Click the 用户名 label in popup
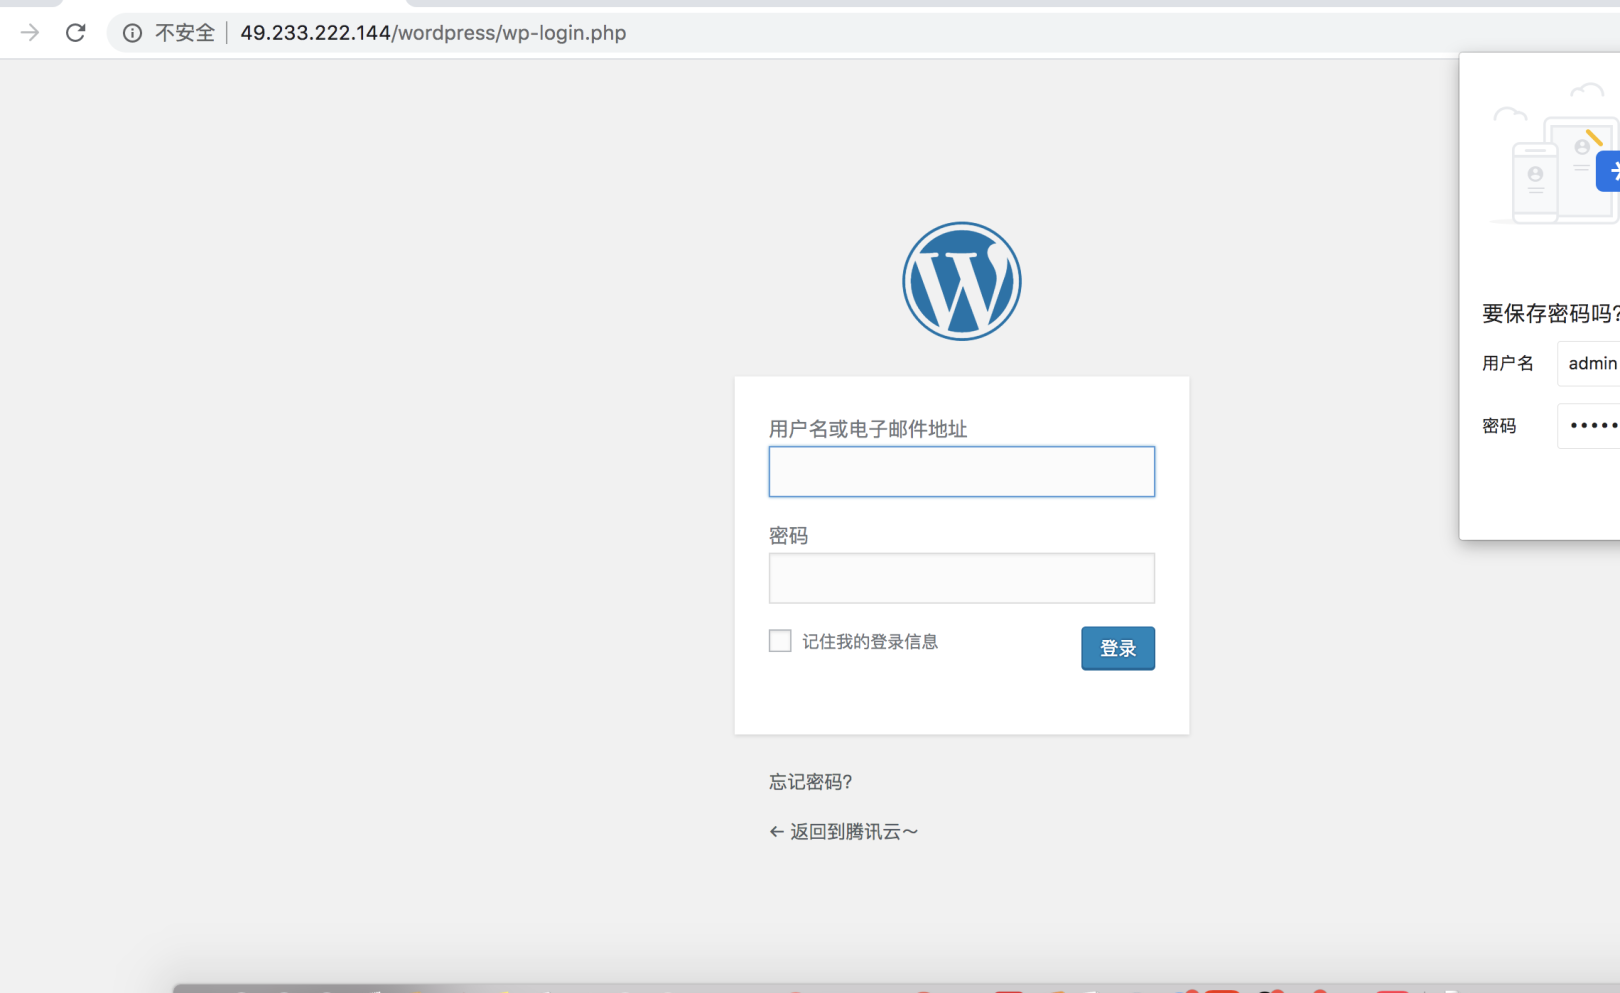The image size is (1620, 993). tap(1507, 363)
